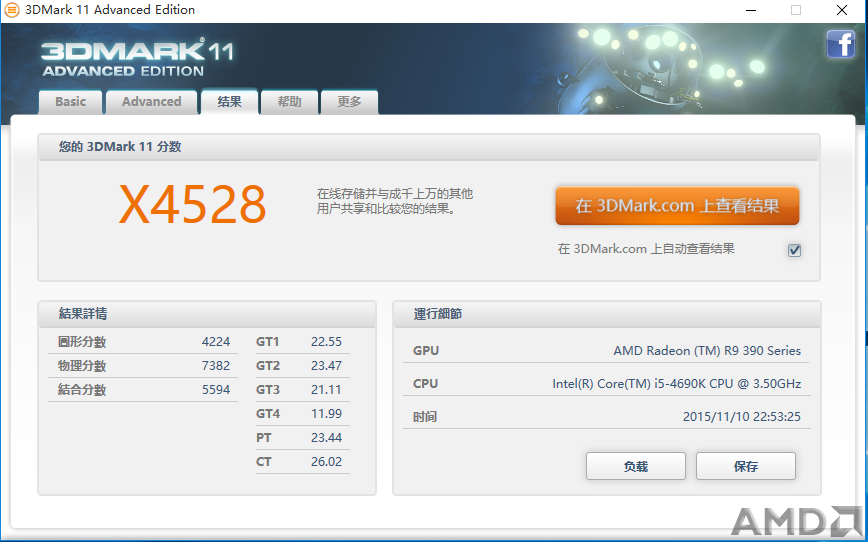This screenshot has width=868, height=542.
Task: Maximize the 3DMark 11 window
Action: [796, 10]
